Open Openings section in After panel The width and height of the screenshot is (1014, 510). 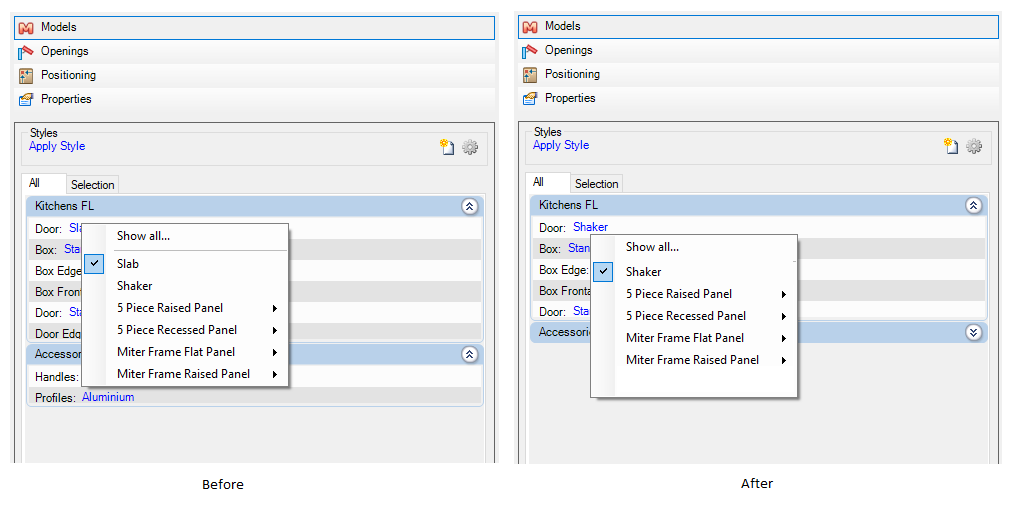(x=758, y=50)
